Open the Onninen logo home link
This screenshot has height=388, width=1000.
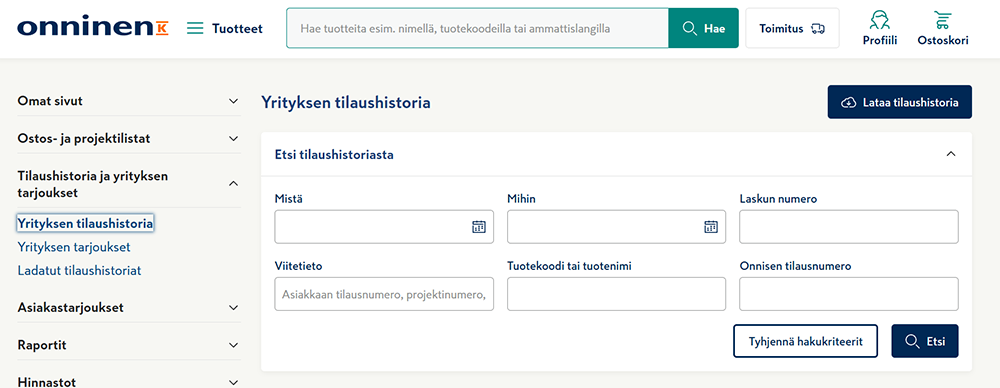[93, 27]
